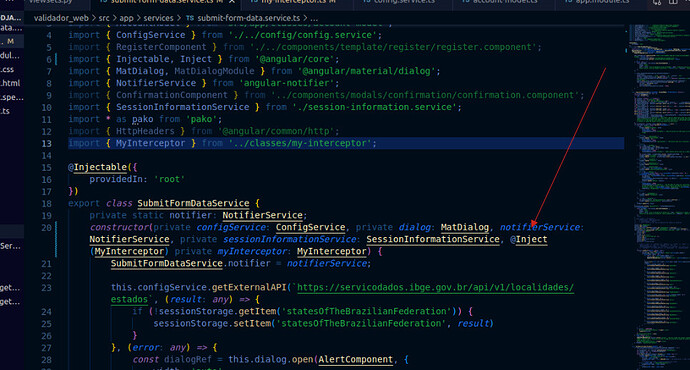The width and height of the screenshot is (690, 370).
Task: Switch to the config.service.ts editor tab
Action: coord(403,2)
